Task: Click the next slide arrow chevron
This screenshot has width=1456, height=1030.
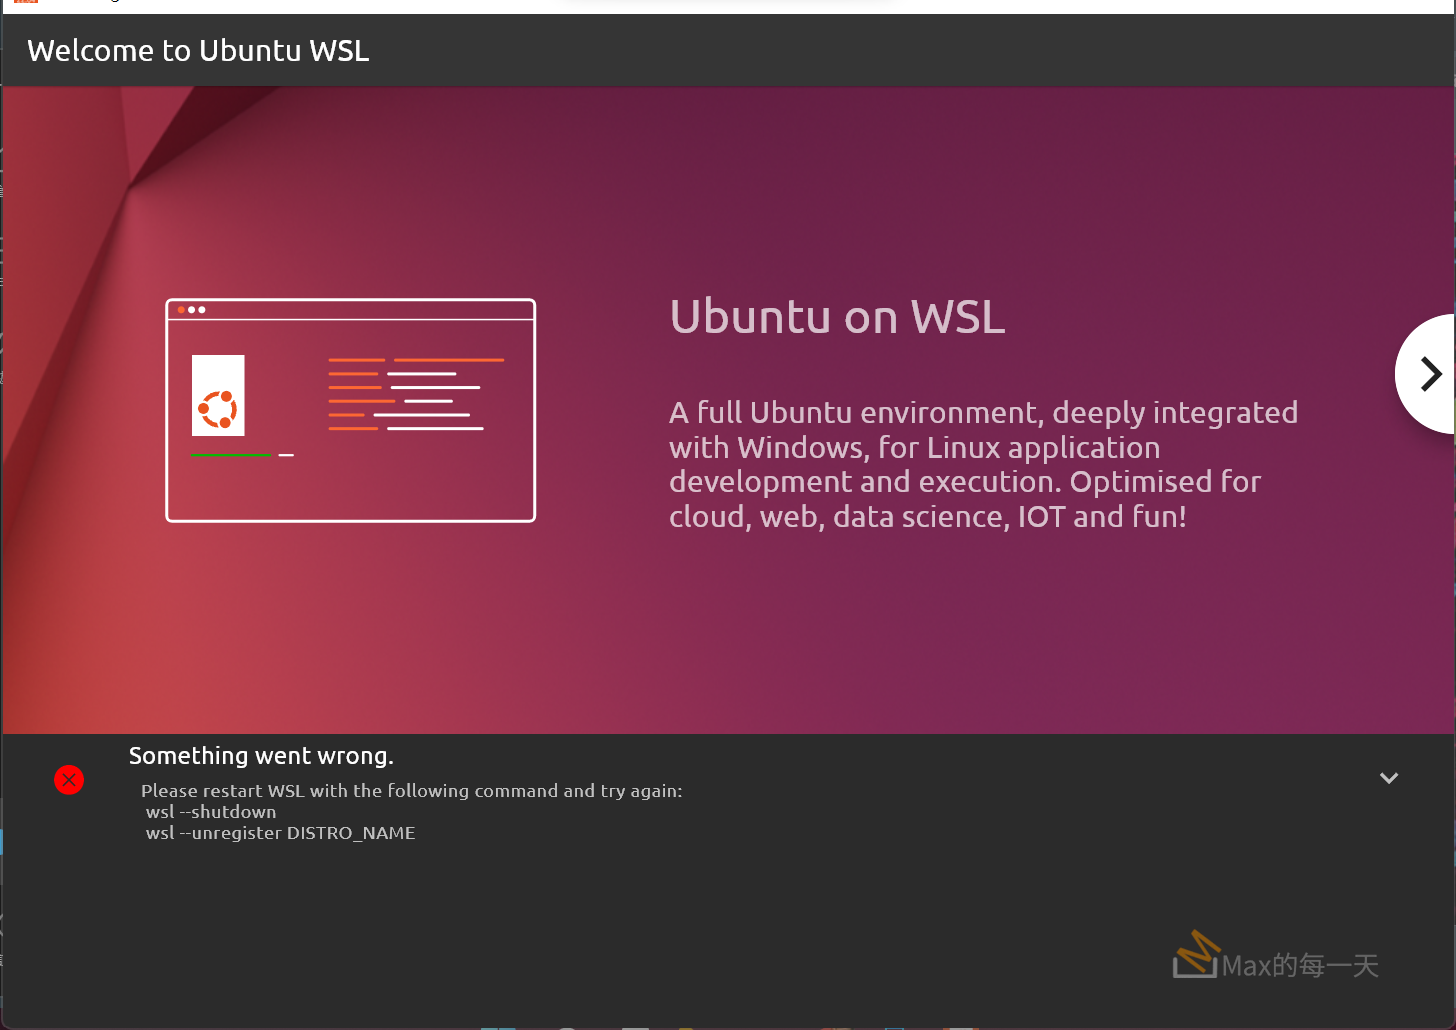Action: (1431, 374)
